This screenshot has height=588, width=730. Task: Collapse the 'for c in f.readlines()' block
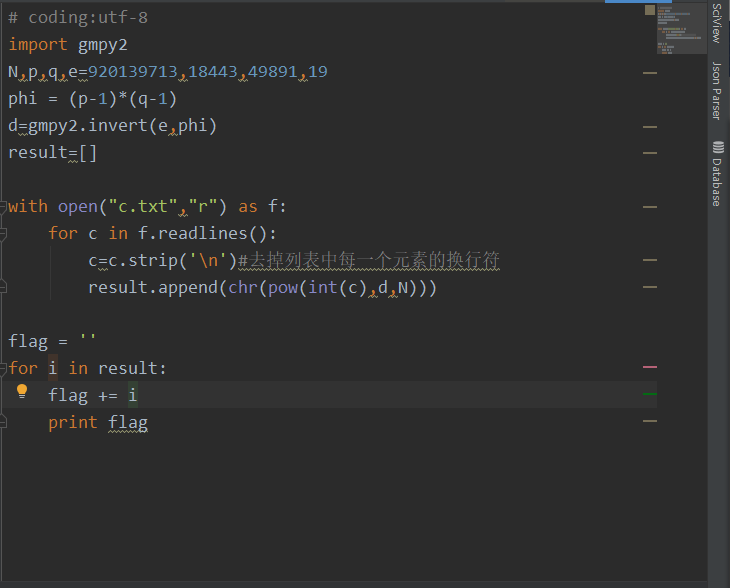[x=3, y=234]
